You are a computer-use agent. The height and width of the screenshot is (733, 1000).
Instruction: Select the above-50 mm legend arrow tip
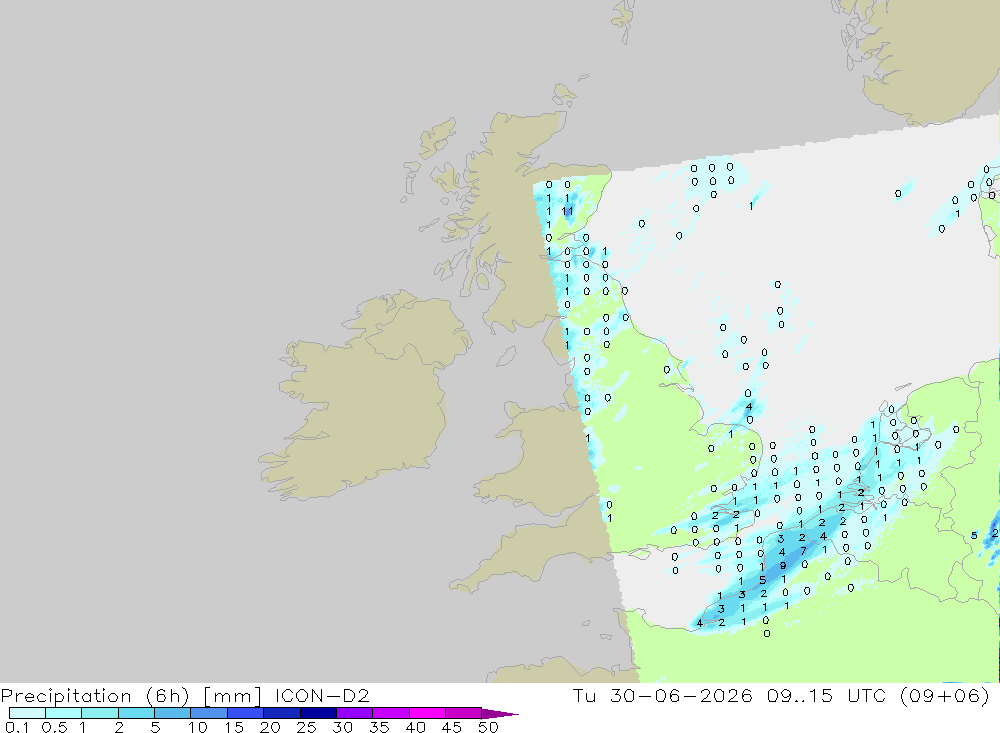(x=500, y=714)
